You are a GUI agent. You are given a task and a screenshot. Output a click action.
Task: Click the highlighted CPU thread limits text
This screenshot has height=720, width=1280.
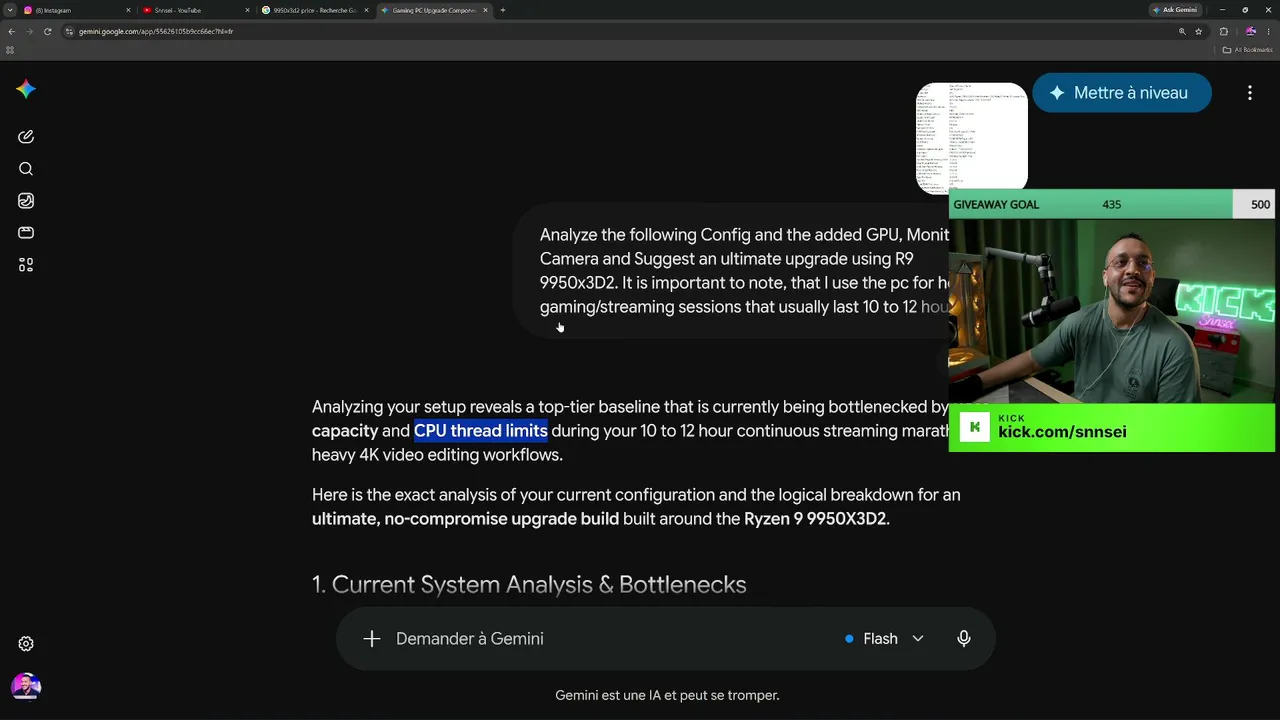[x=481, y=431]
